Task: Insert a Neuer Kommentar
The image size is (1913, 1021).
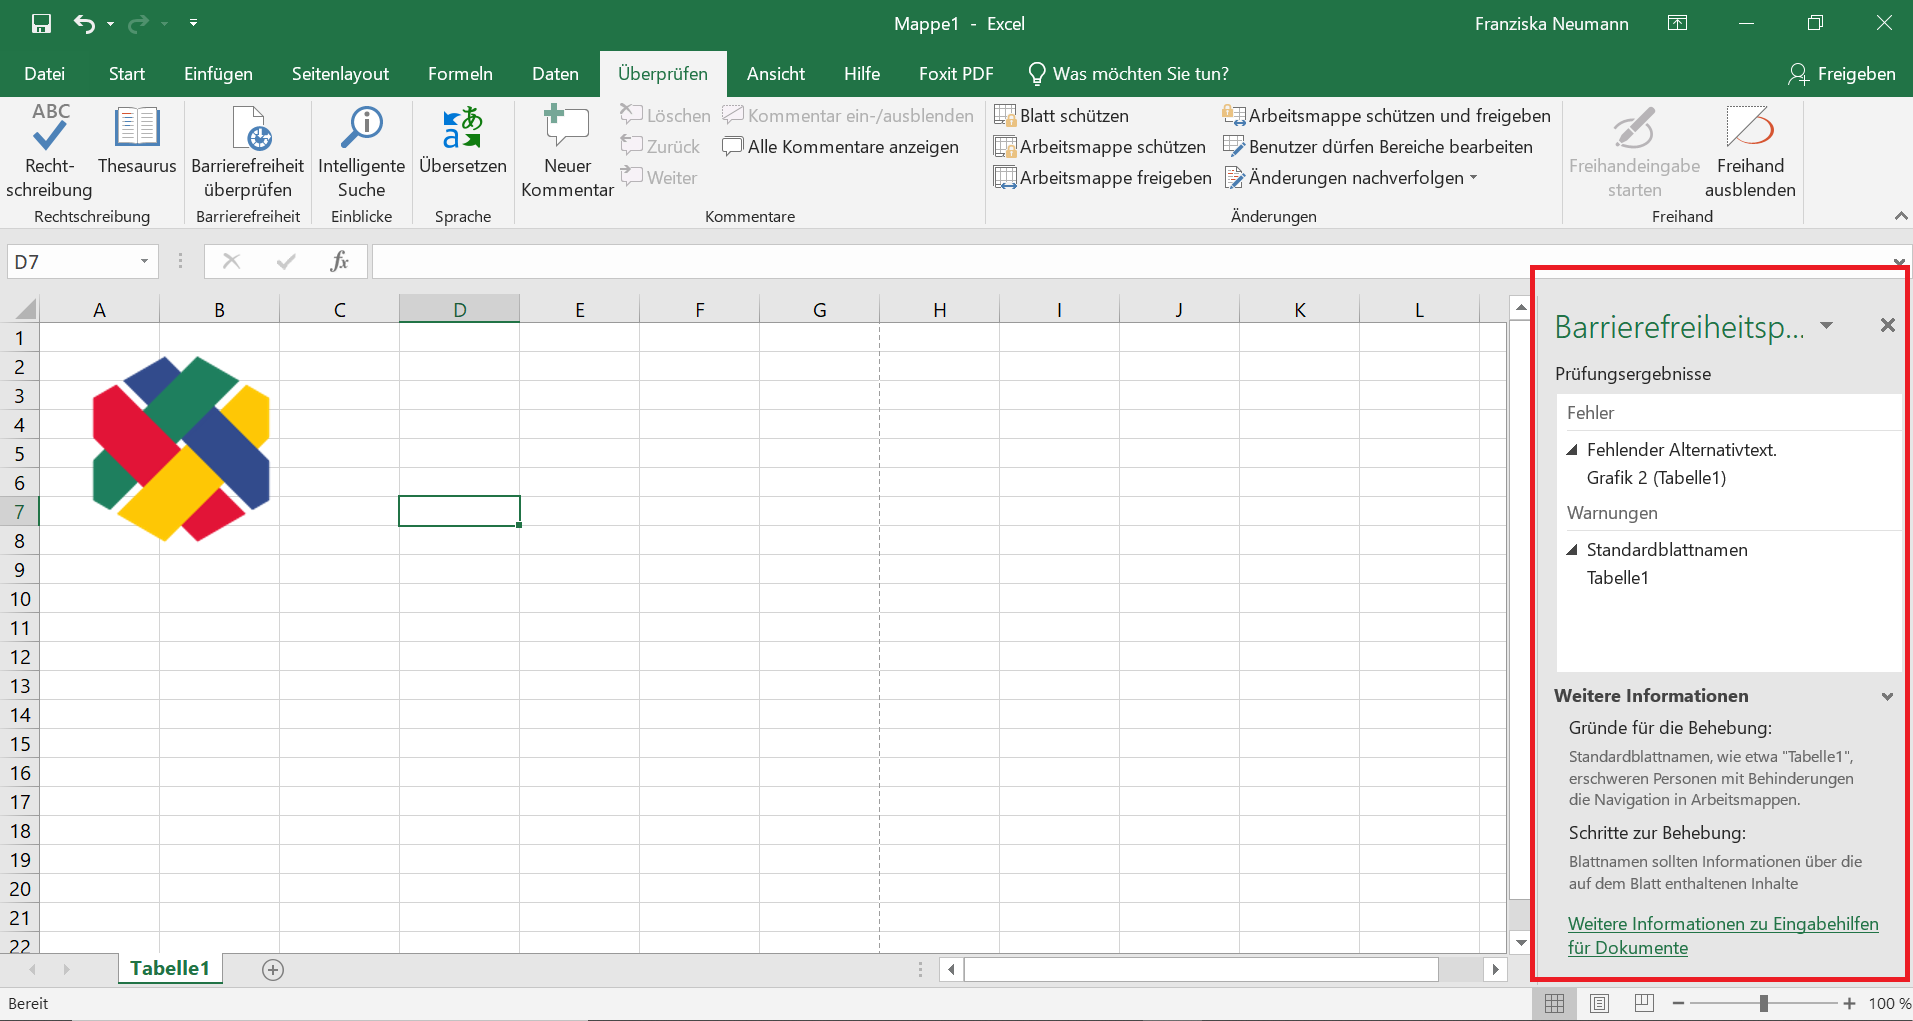Action: [x=566, y=148]
